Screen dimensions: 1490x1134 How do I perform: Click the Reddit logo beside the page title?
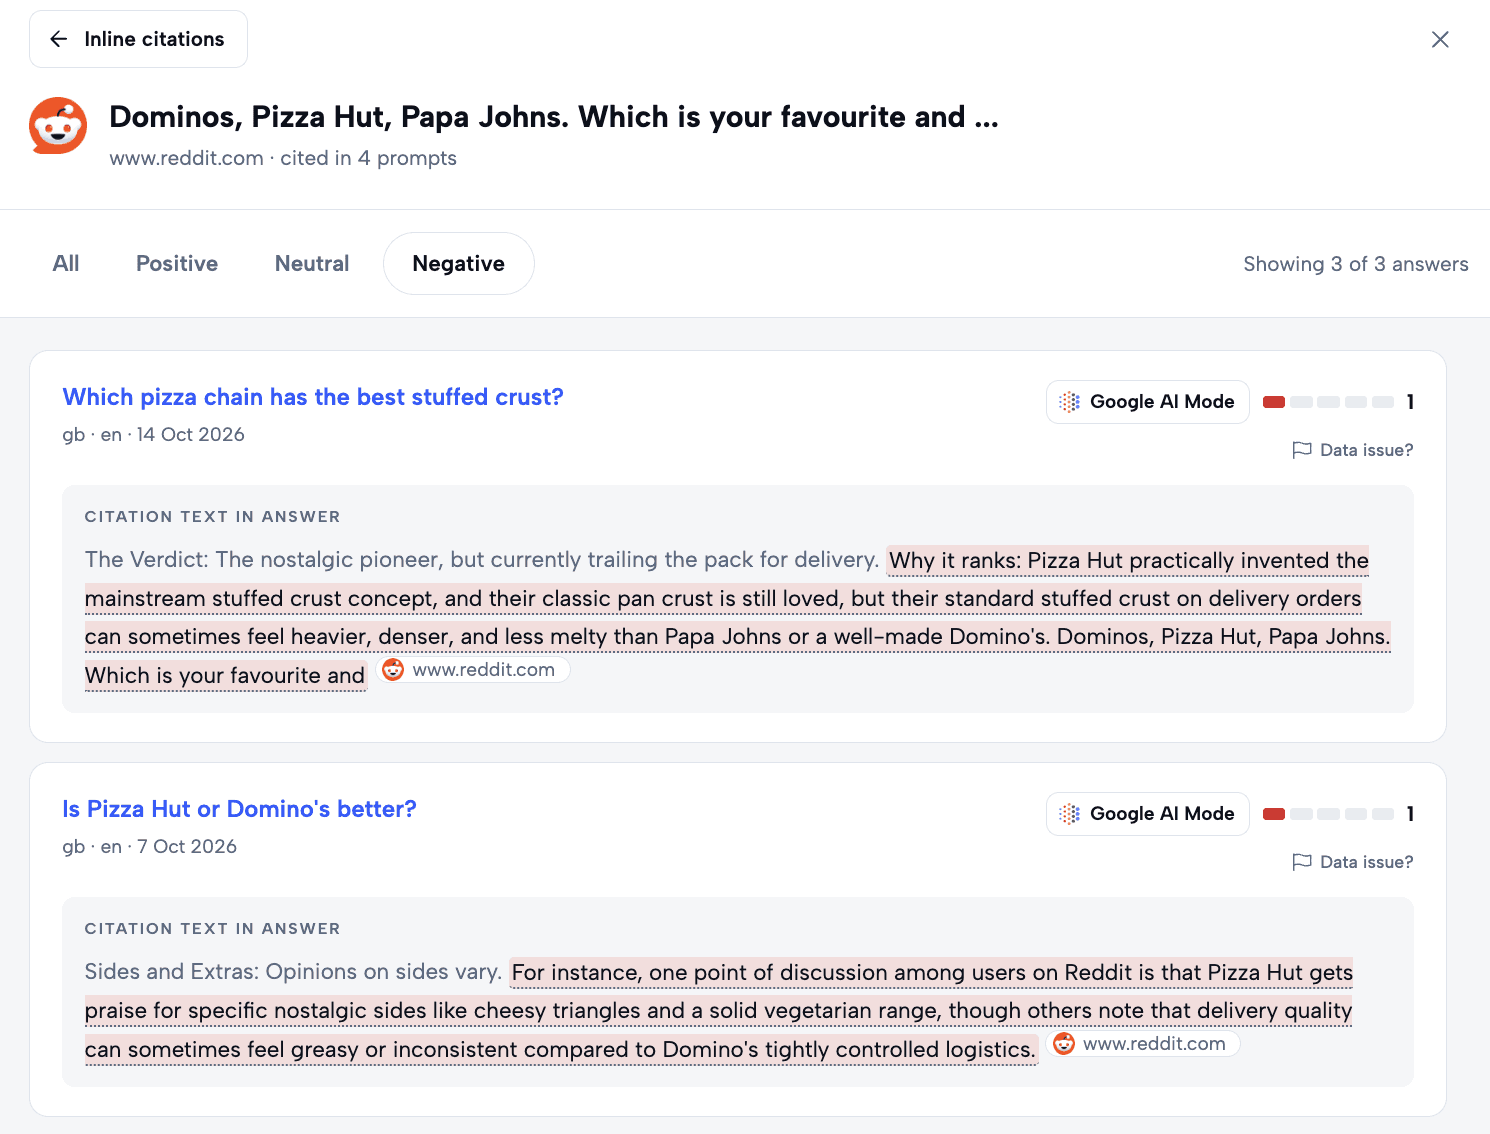pyautogui.click(x=58, y=126)
